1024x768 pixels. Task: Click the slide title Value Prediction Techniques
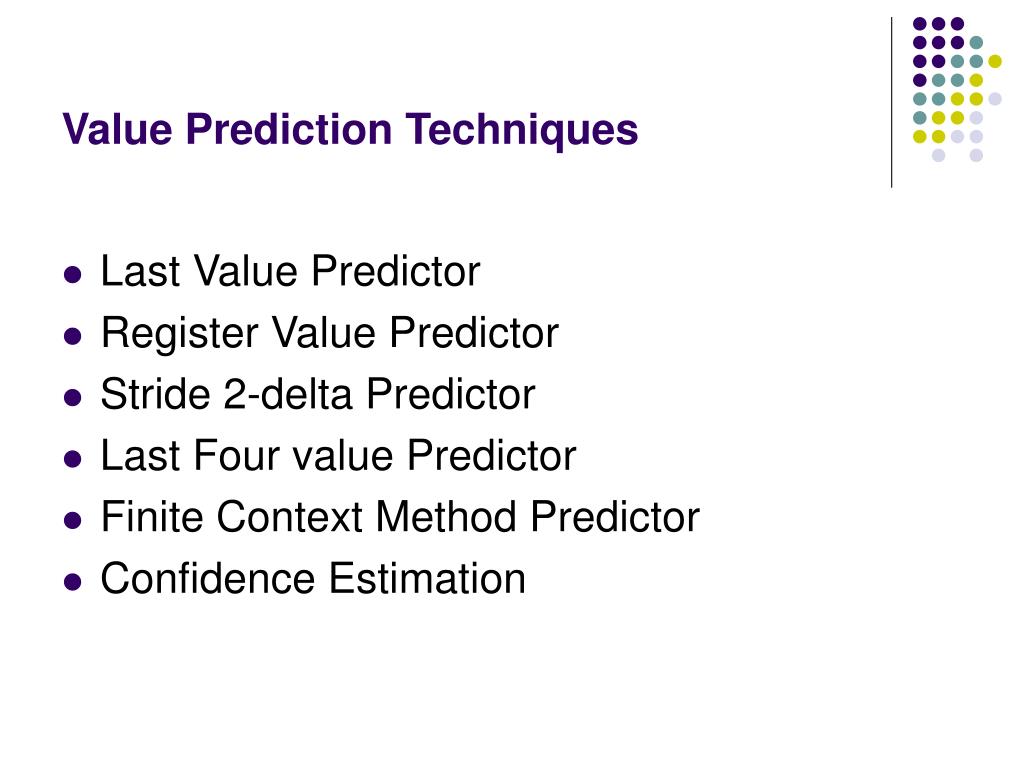pyautogui.click(x=350, y=129)
